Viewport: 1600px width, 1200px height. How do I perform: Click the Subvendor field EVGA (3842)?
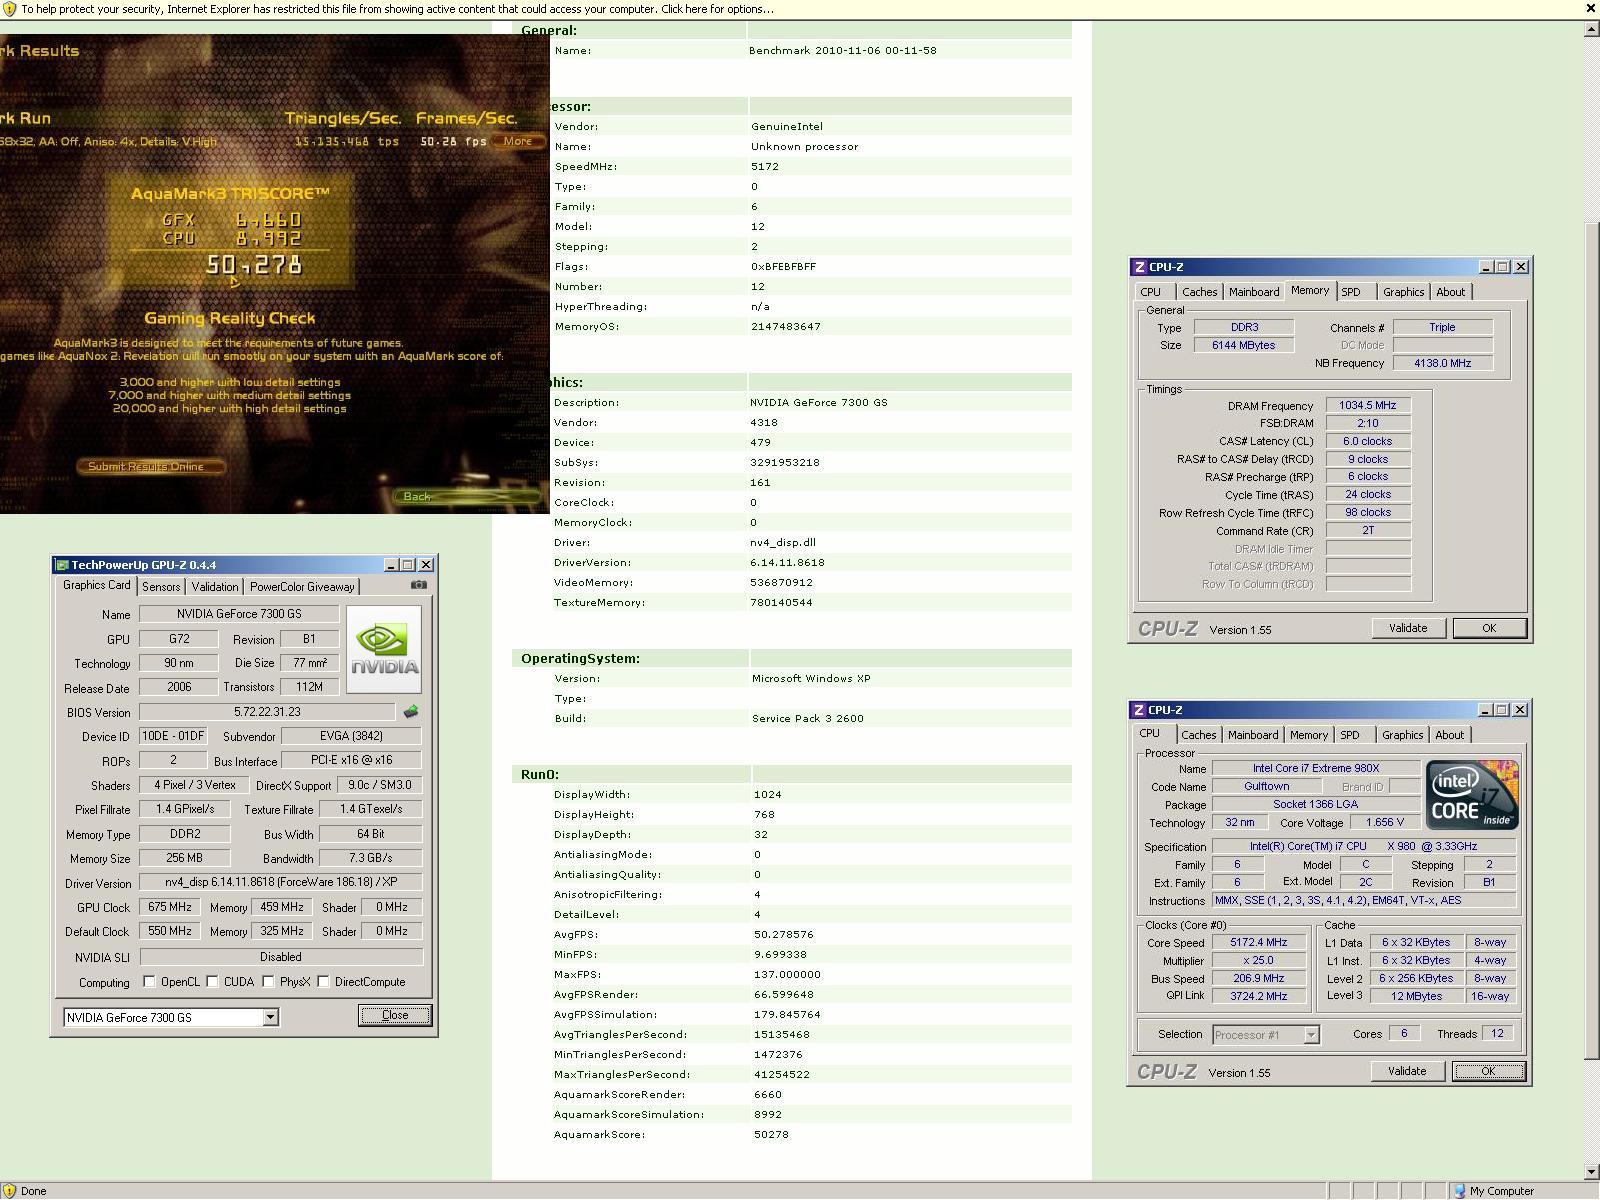(351, 736)
